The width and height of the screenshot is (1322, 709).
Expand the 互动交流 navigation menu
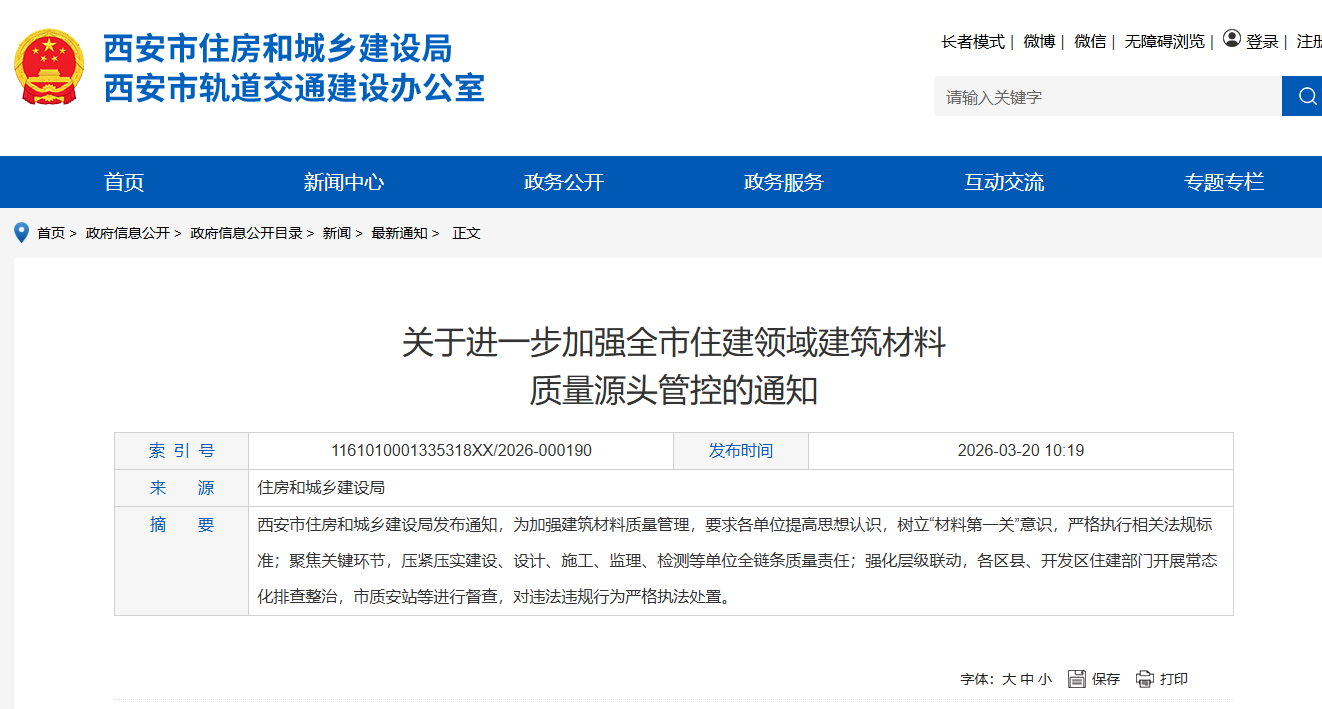pyautogui.click(x=1004, y=182)
